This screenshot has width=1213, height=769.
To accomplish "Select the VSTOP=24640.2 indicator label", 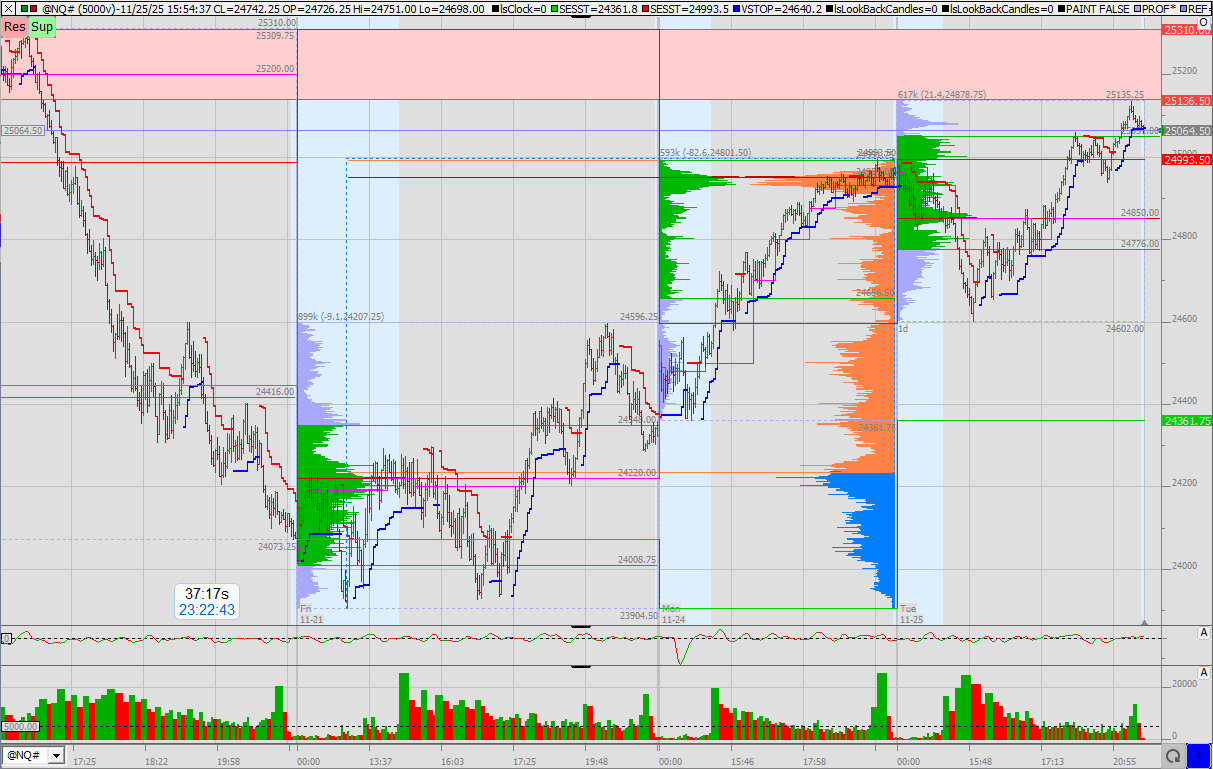I will [776, 8].
